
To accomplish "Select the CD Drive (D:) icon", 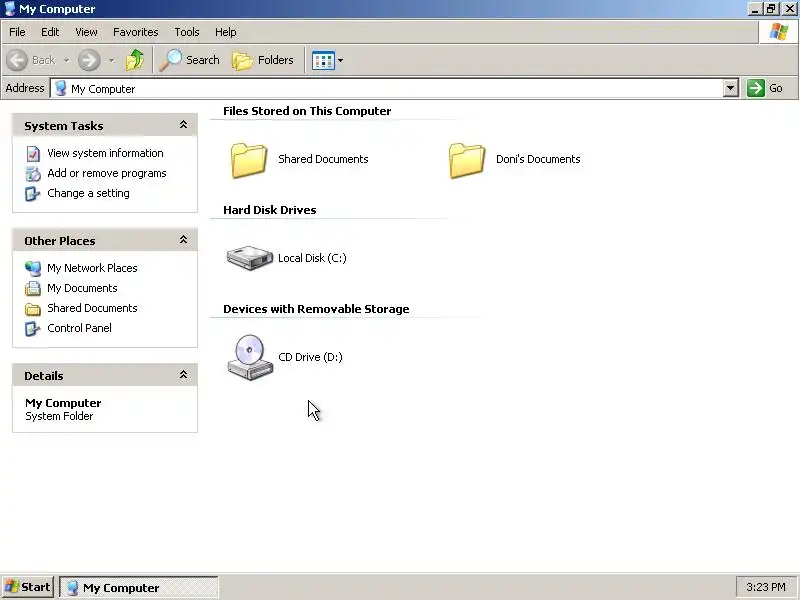I will coord(250,358).
